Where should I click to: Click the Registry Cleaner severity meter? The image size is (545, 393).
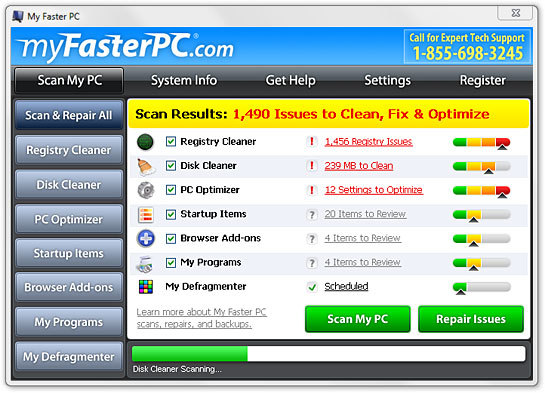[481, 143]
